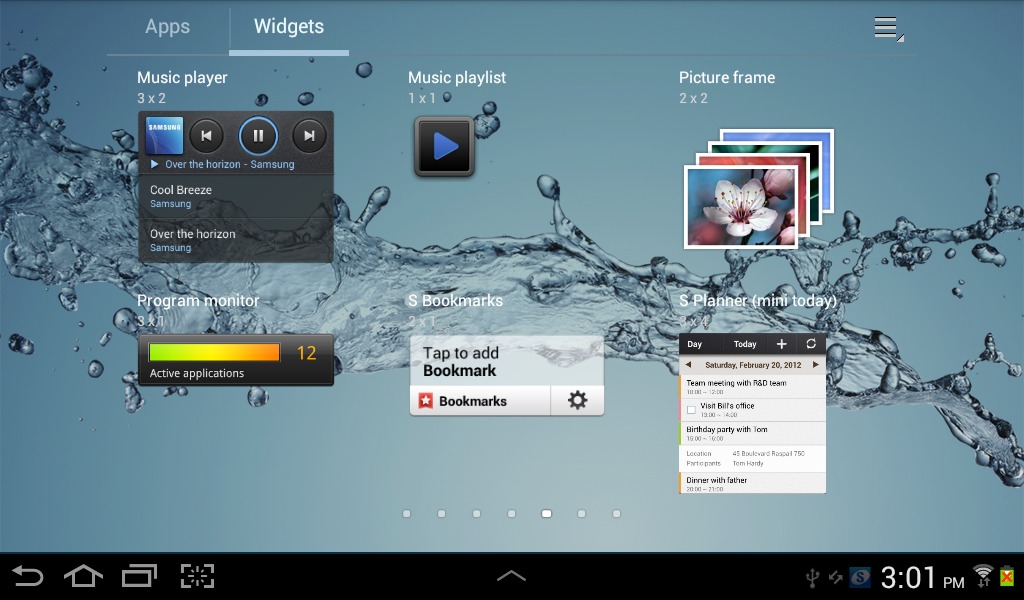
Task: Open S Bookmarks settings gear
Action: pyautogui.click(x=577, y=400)
